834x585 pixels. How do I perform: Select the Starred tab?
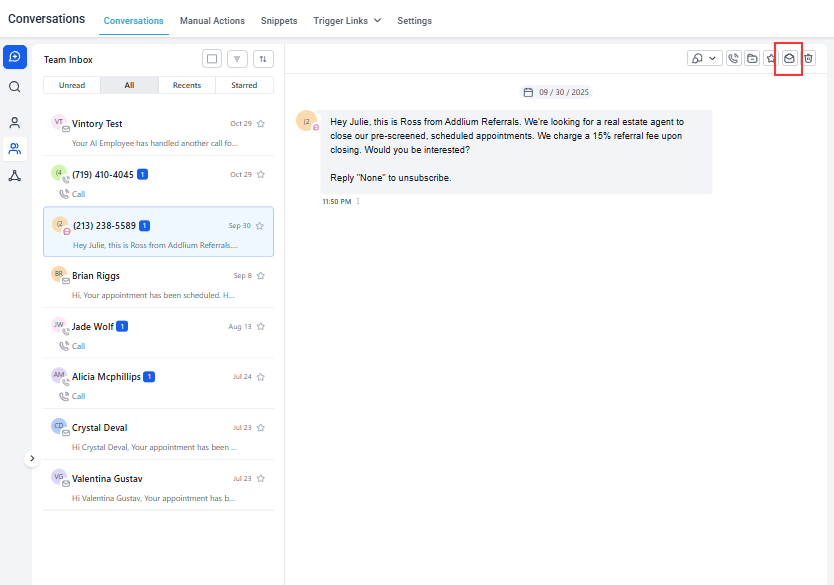click(x=244, y=85)
